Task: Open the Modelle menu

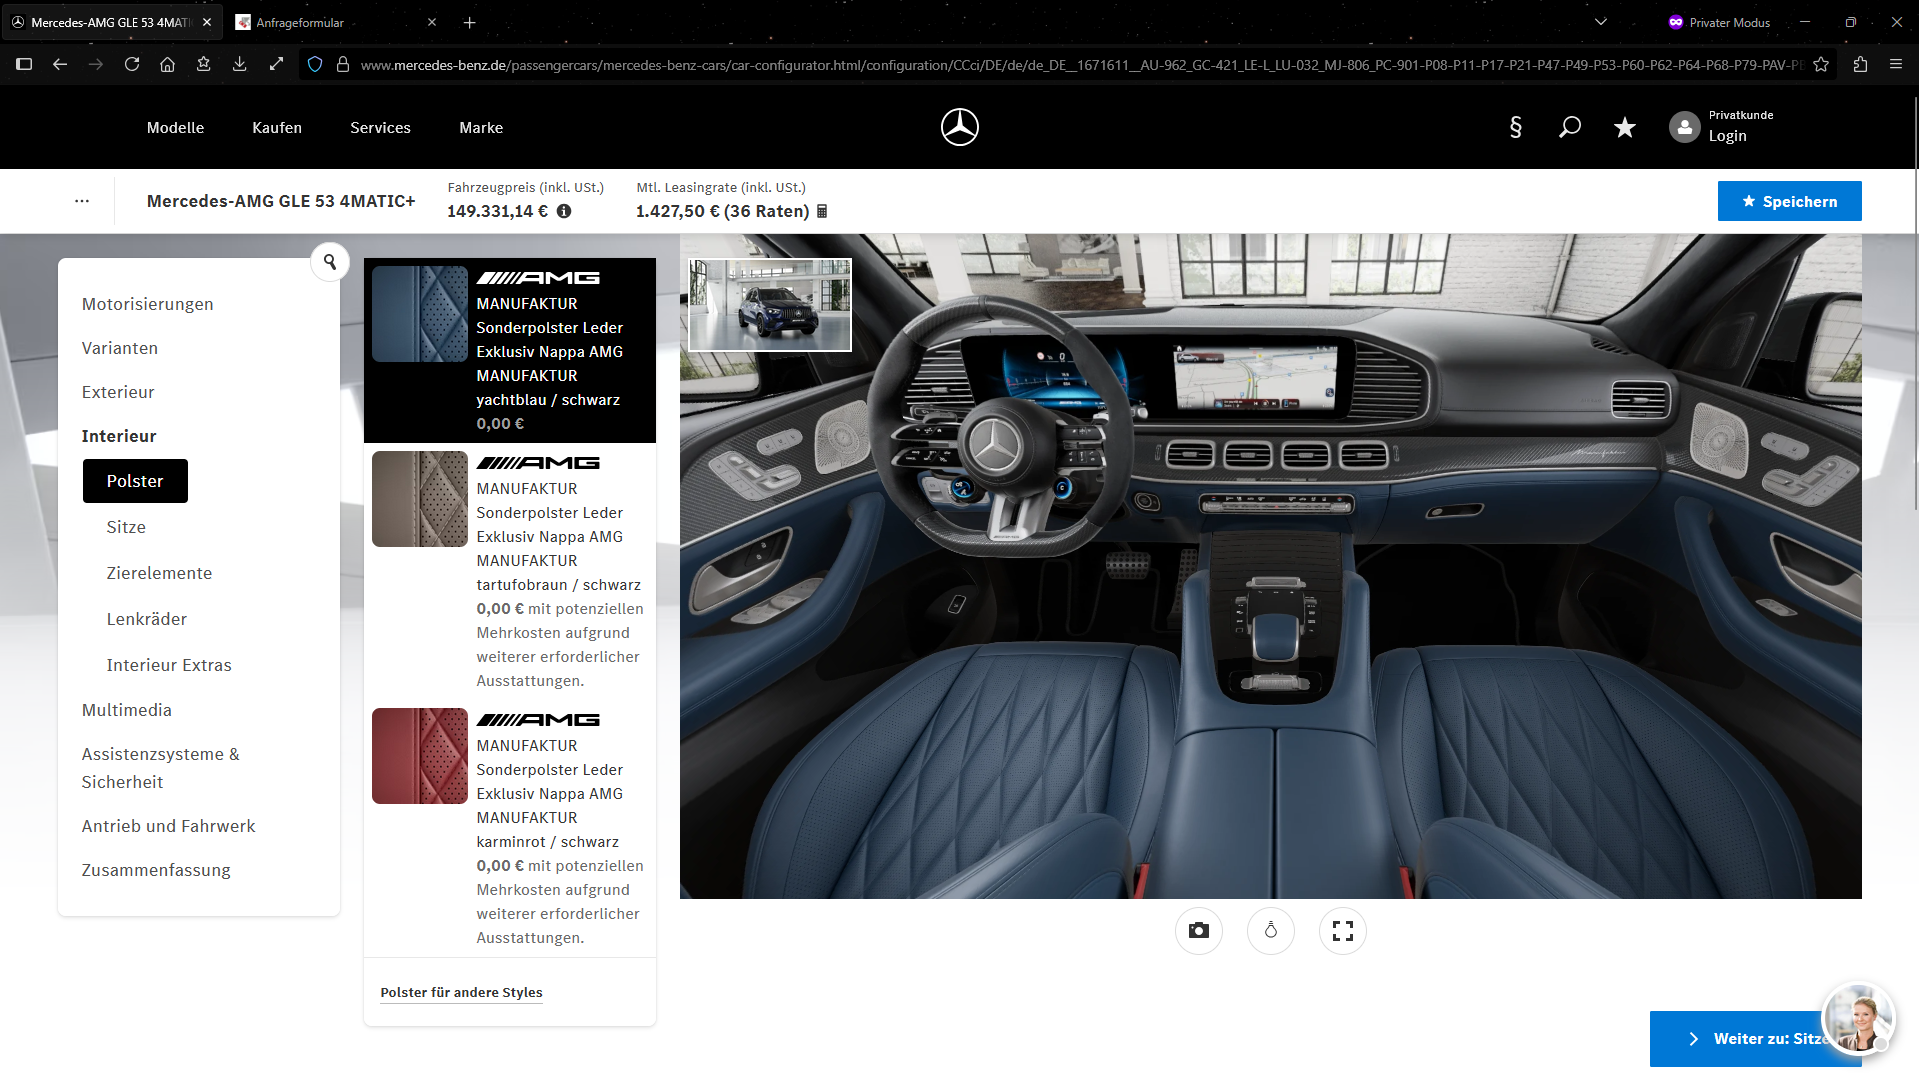Action: (x=175, y=127)
